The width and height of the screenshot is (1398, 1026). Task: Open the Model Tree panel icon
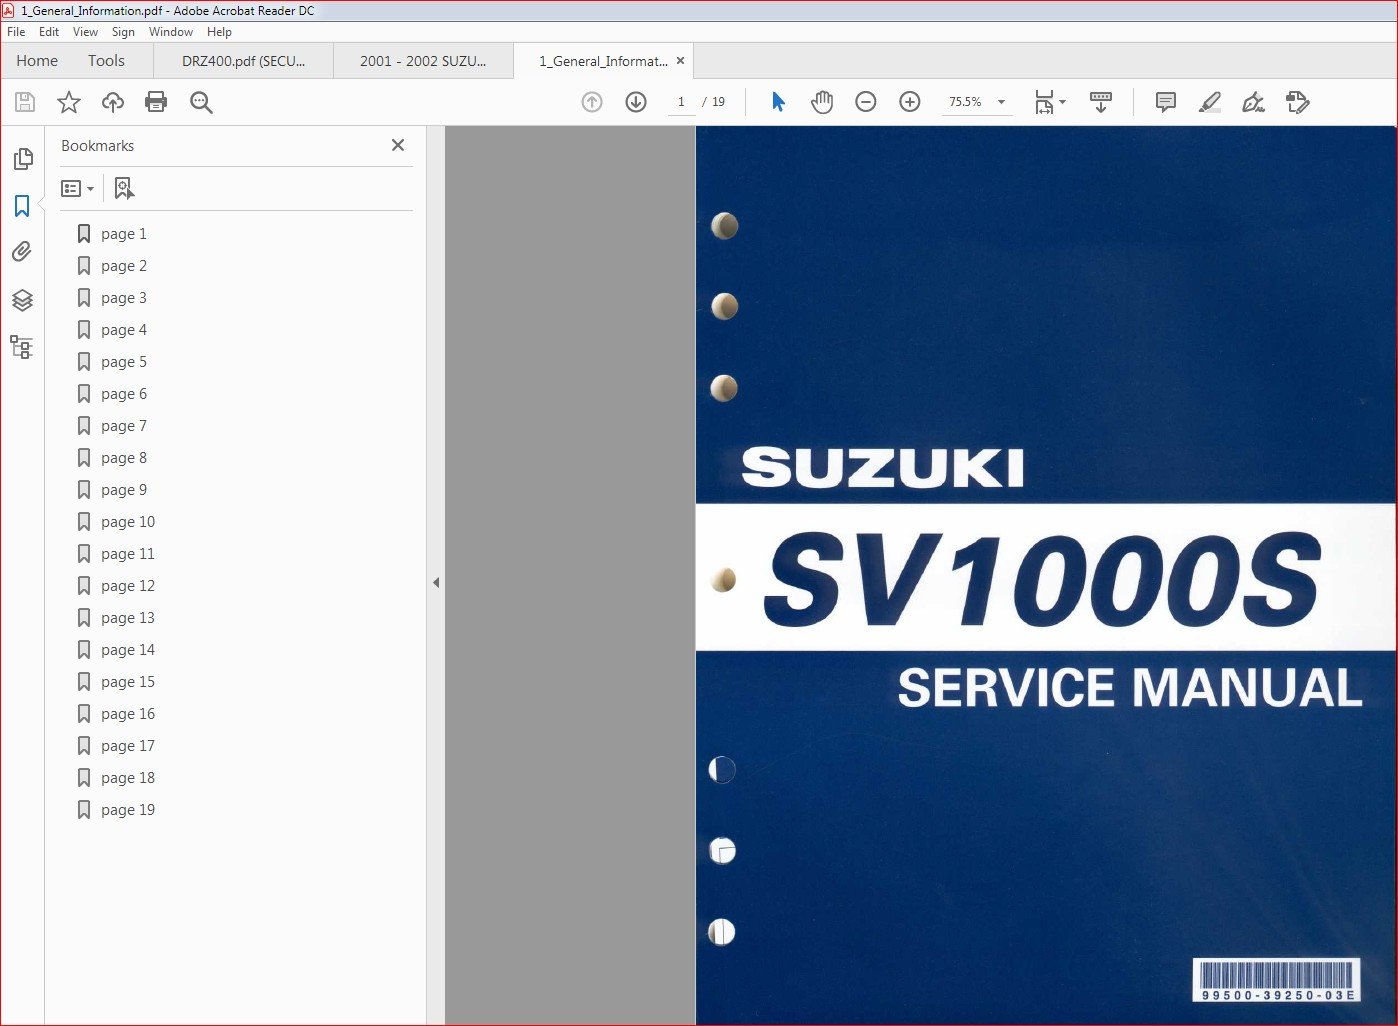coord(22,347)
